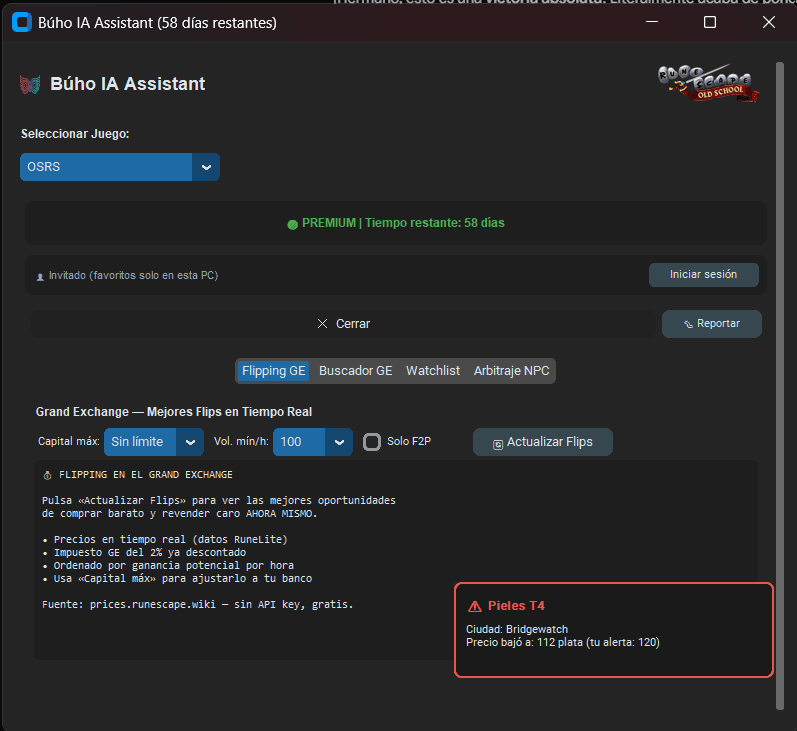
Task: Click the Pieles T4 alert title
Action: click(516, 605)
